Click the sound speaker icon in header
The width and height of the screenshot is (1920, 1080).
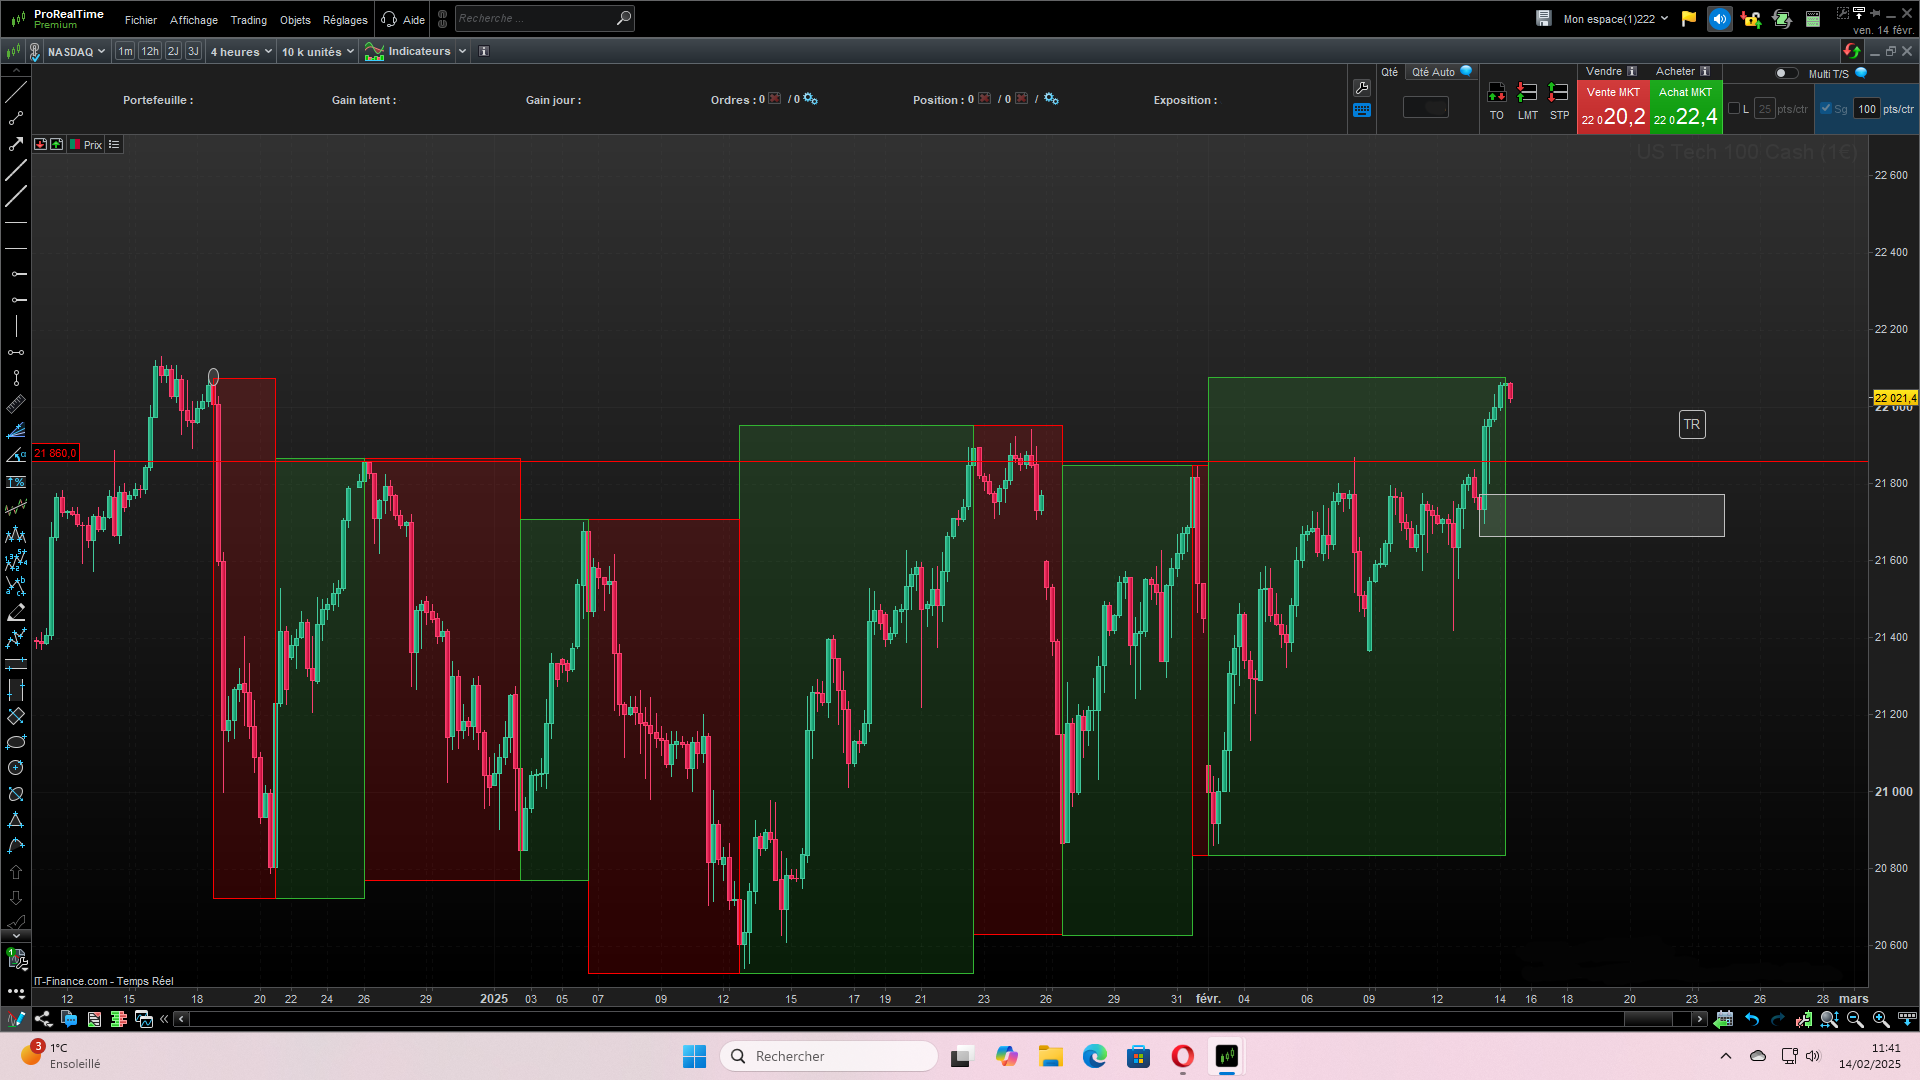pyautogui.click(x=1719, y=19)
